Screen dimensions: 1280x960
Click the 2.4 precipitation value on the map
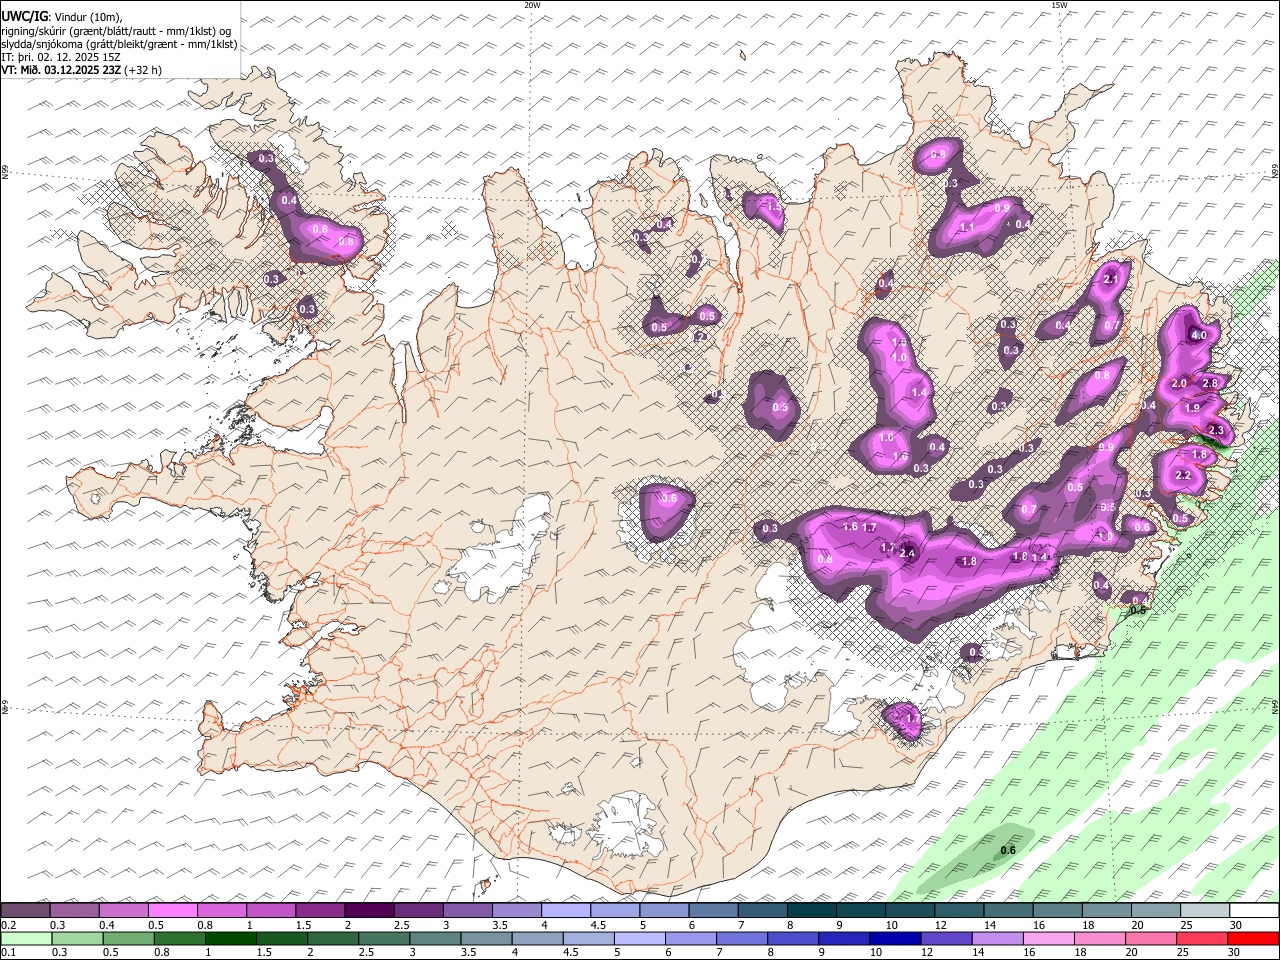pyautogui.click(x=908, y=553)
